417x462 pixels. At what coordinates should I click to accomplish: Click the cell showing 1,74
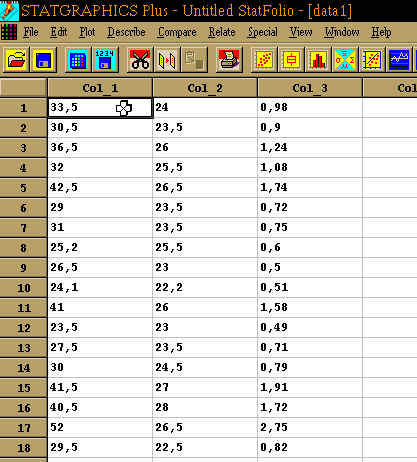(x=310, y=188)
